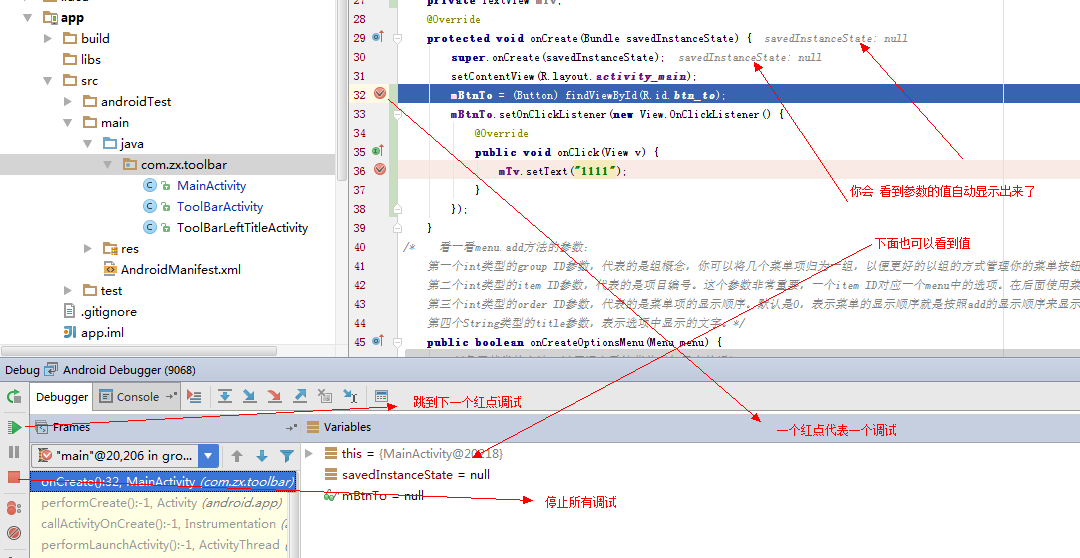Expand the 'this' variable node
This screenshot has width=1080, height=558.
[x=309, y=453]
